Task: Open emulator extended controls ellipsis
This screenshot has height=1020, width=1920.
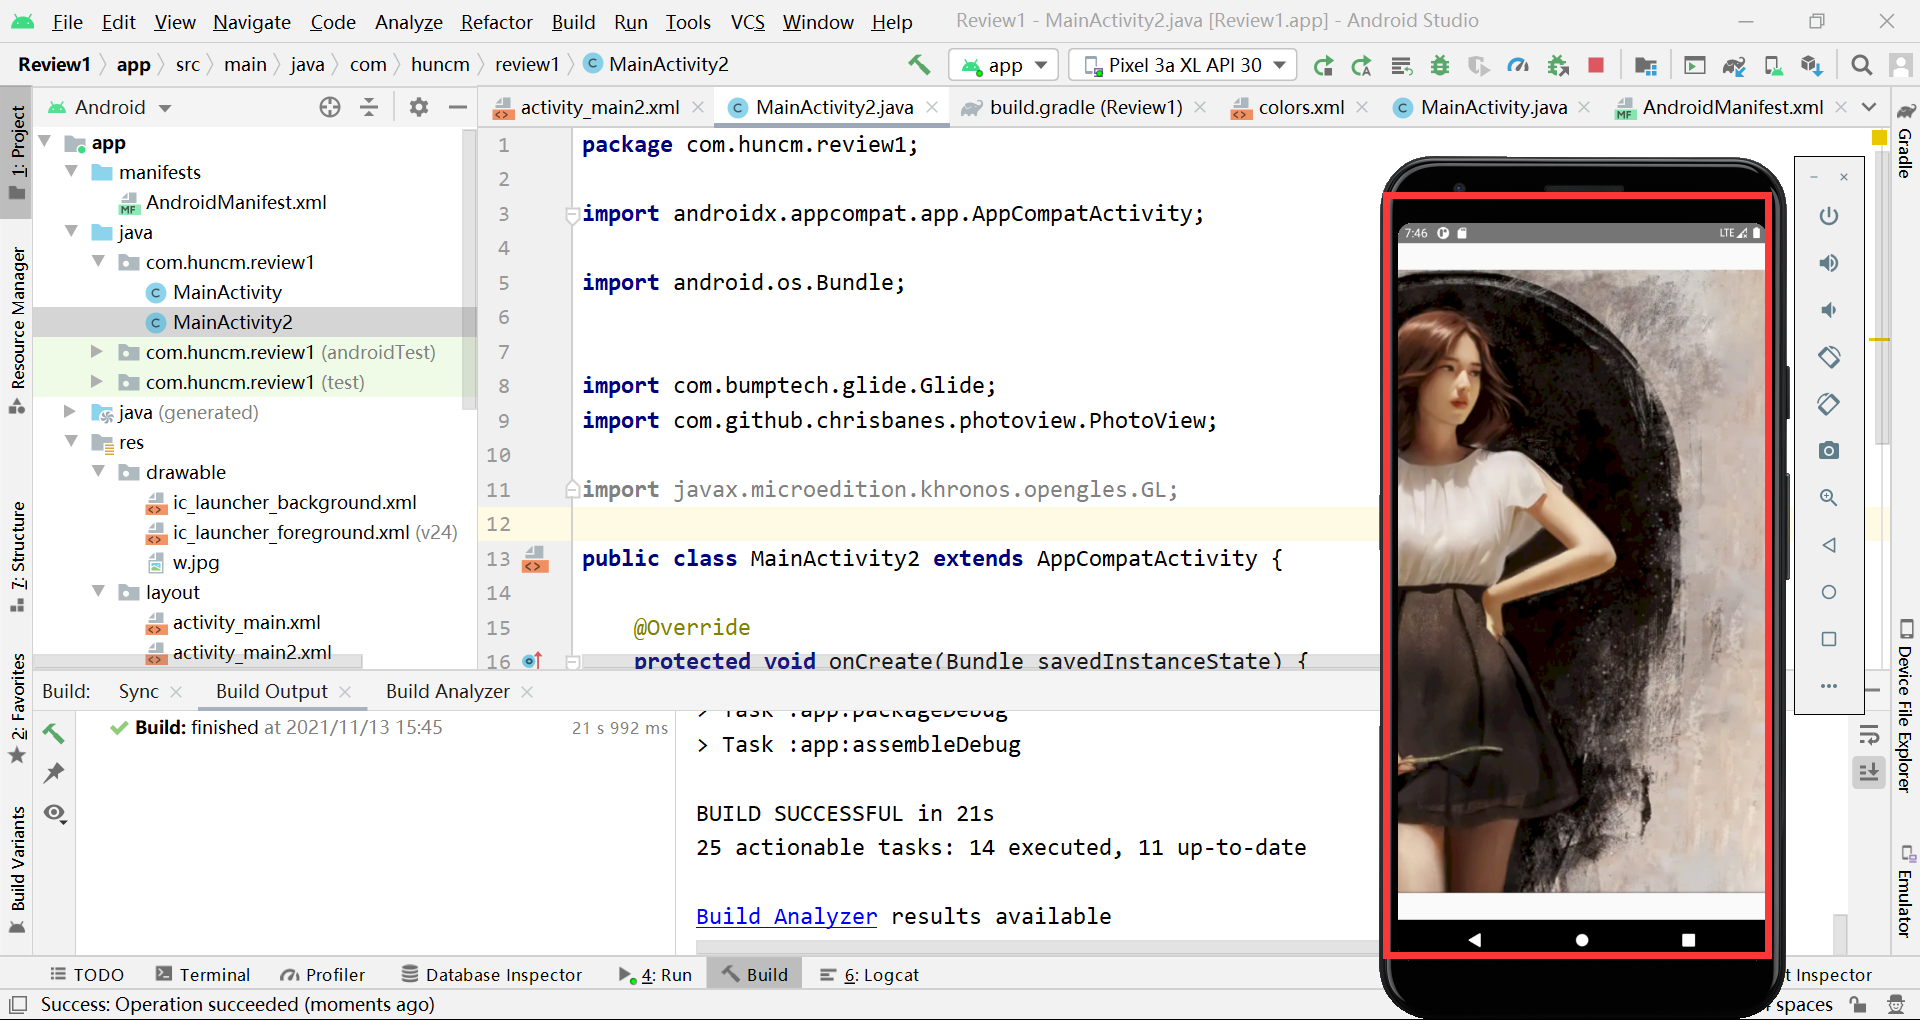Action: click(x=1829, y=686)
